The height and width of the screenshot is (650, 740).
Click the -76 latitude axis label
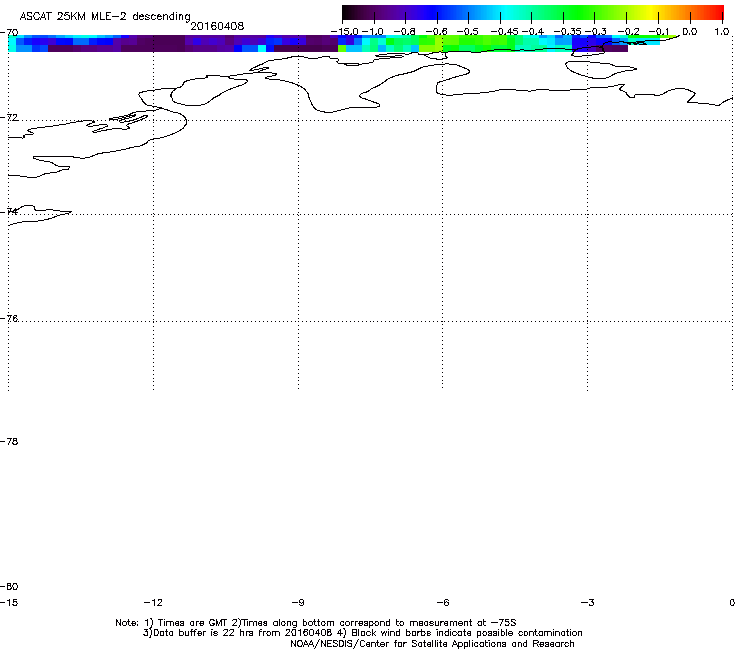(9, 319)
